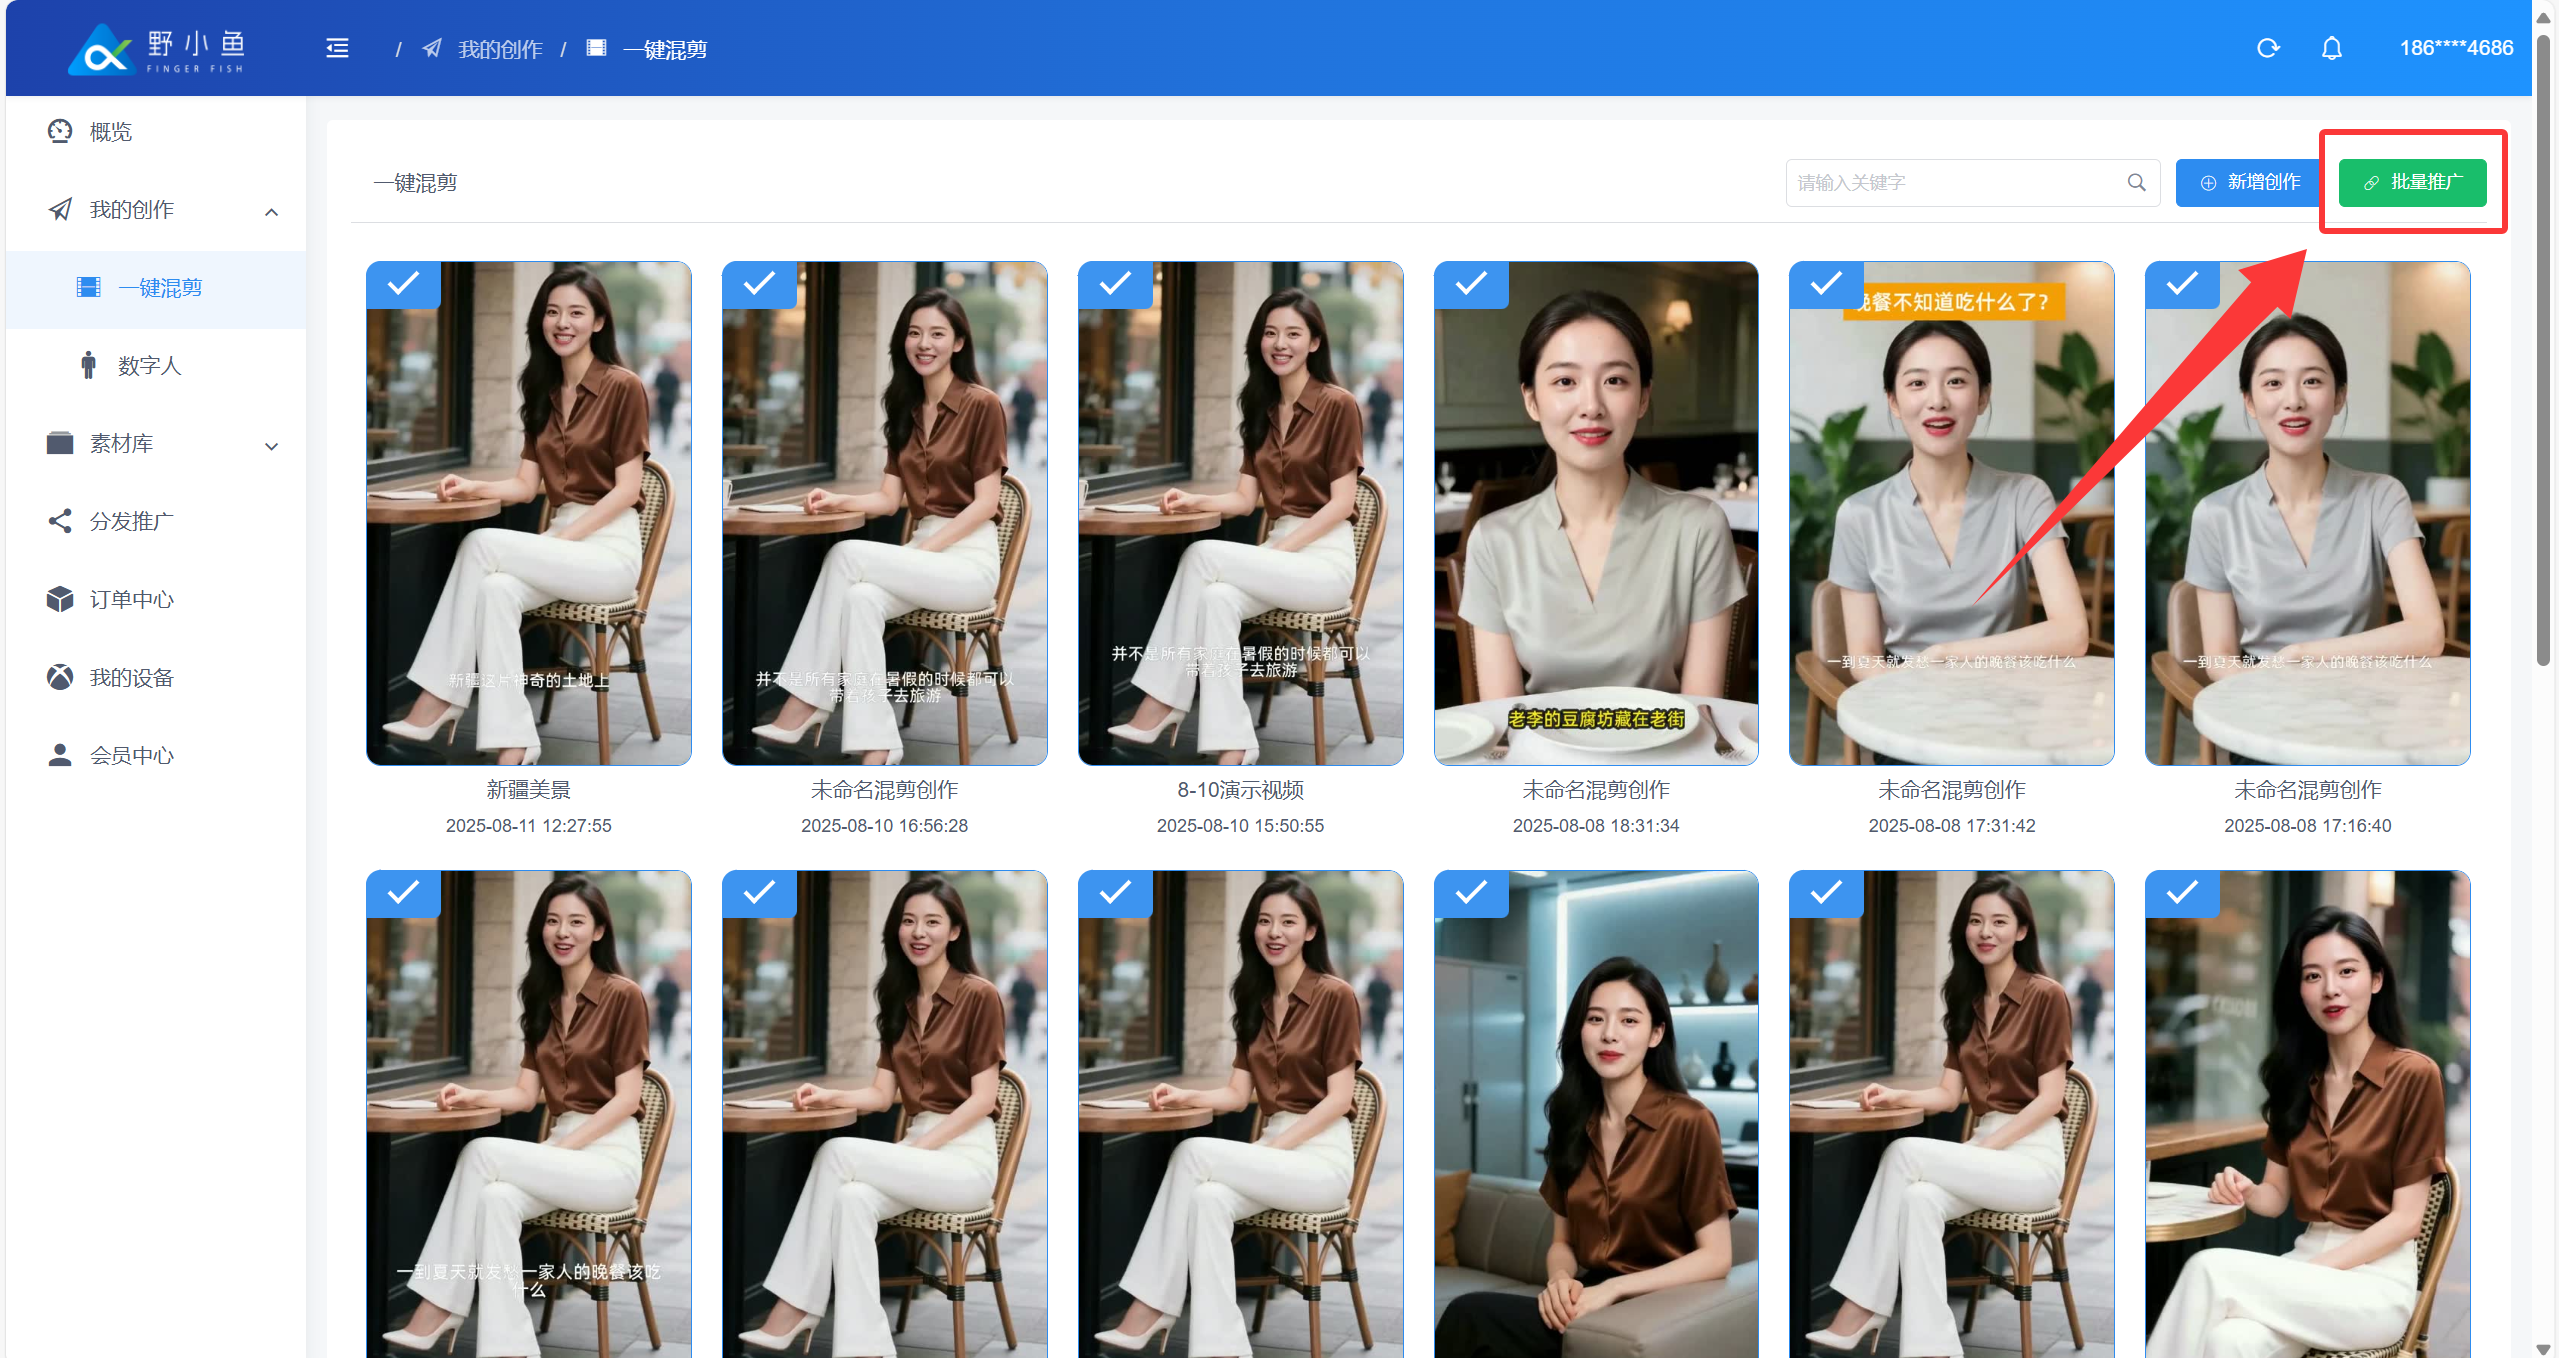Click the 野小鱼 logo
The width and height of the screenshot is (2559, 1358).
pos(157,50)
